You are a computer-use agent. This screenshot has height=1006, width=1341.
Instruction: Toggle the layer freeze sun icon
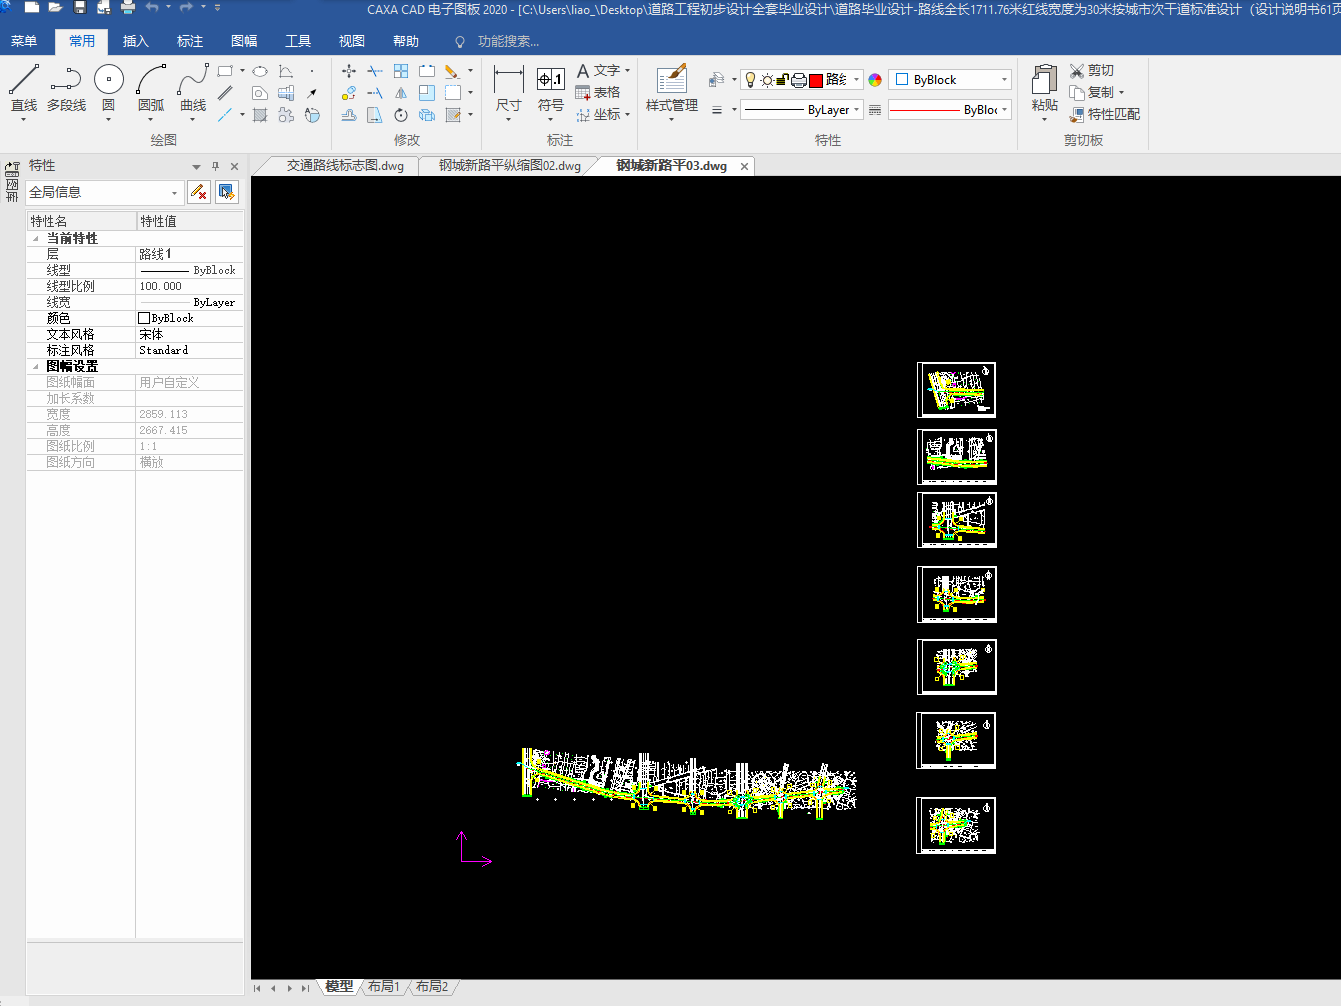[767, 80]
